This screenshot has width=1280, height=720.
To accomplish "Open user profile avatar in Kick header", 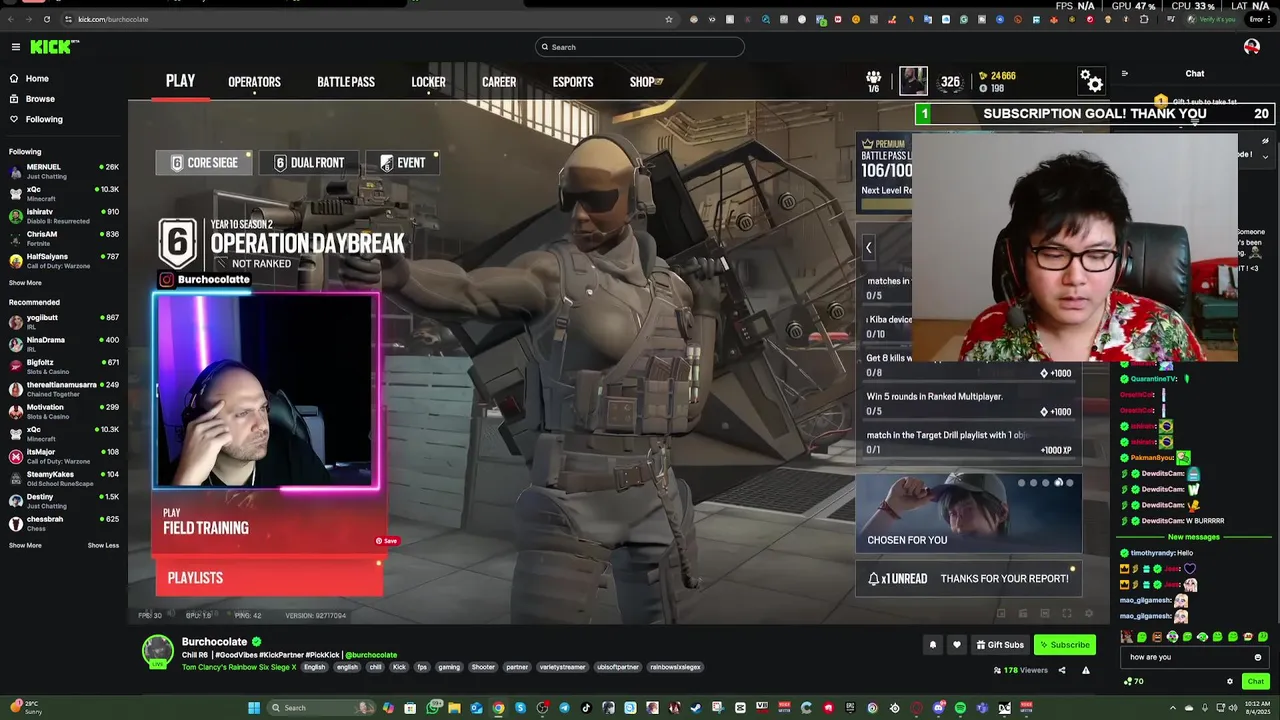I will point(1251,47).
